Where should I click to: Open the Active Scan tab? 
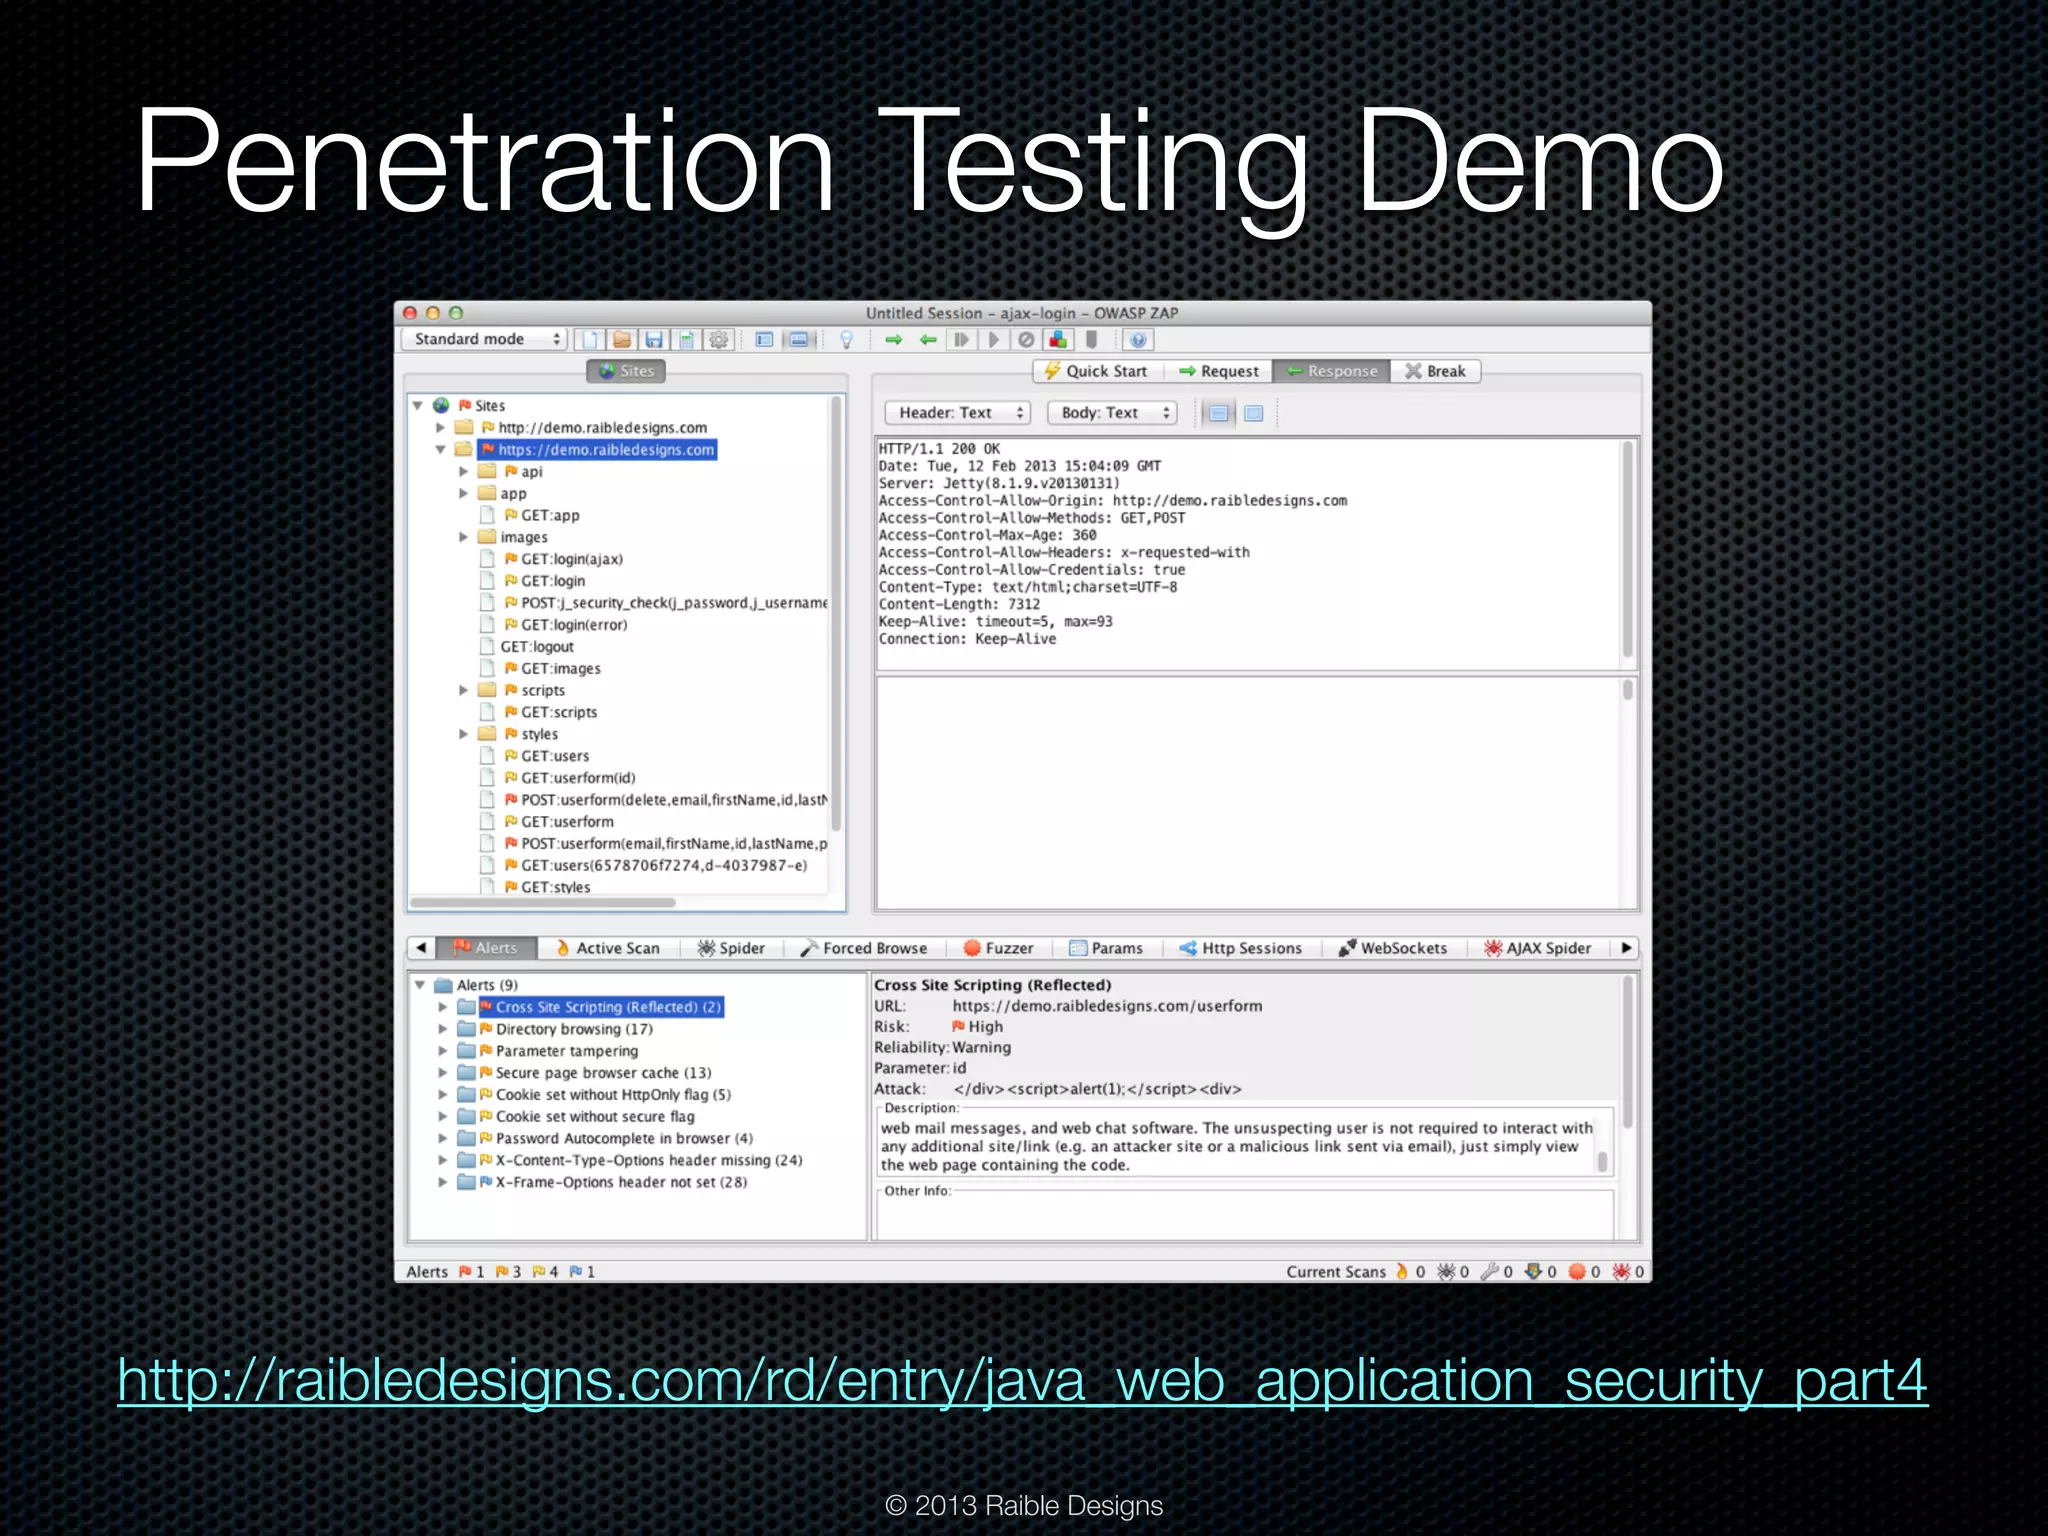(x=608, y=948)
